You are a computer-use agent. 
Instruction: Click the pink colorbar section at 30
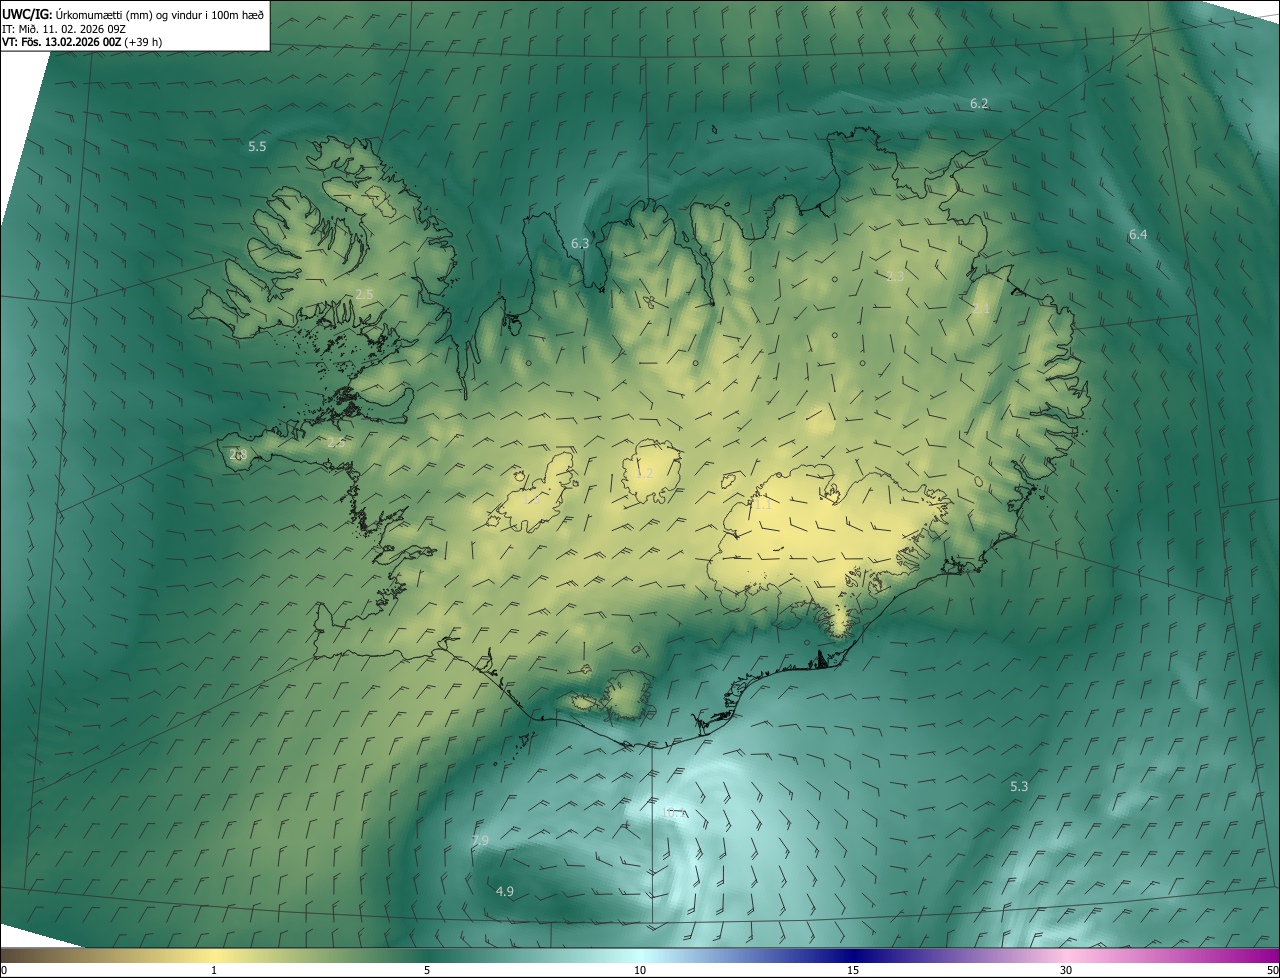tap(1066, 955)
